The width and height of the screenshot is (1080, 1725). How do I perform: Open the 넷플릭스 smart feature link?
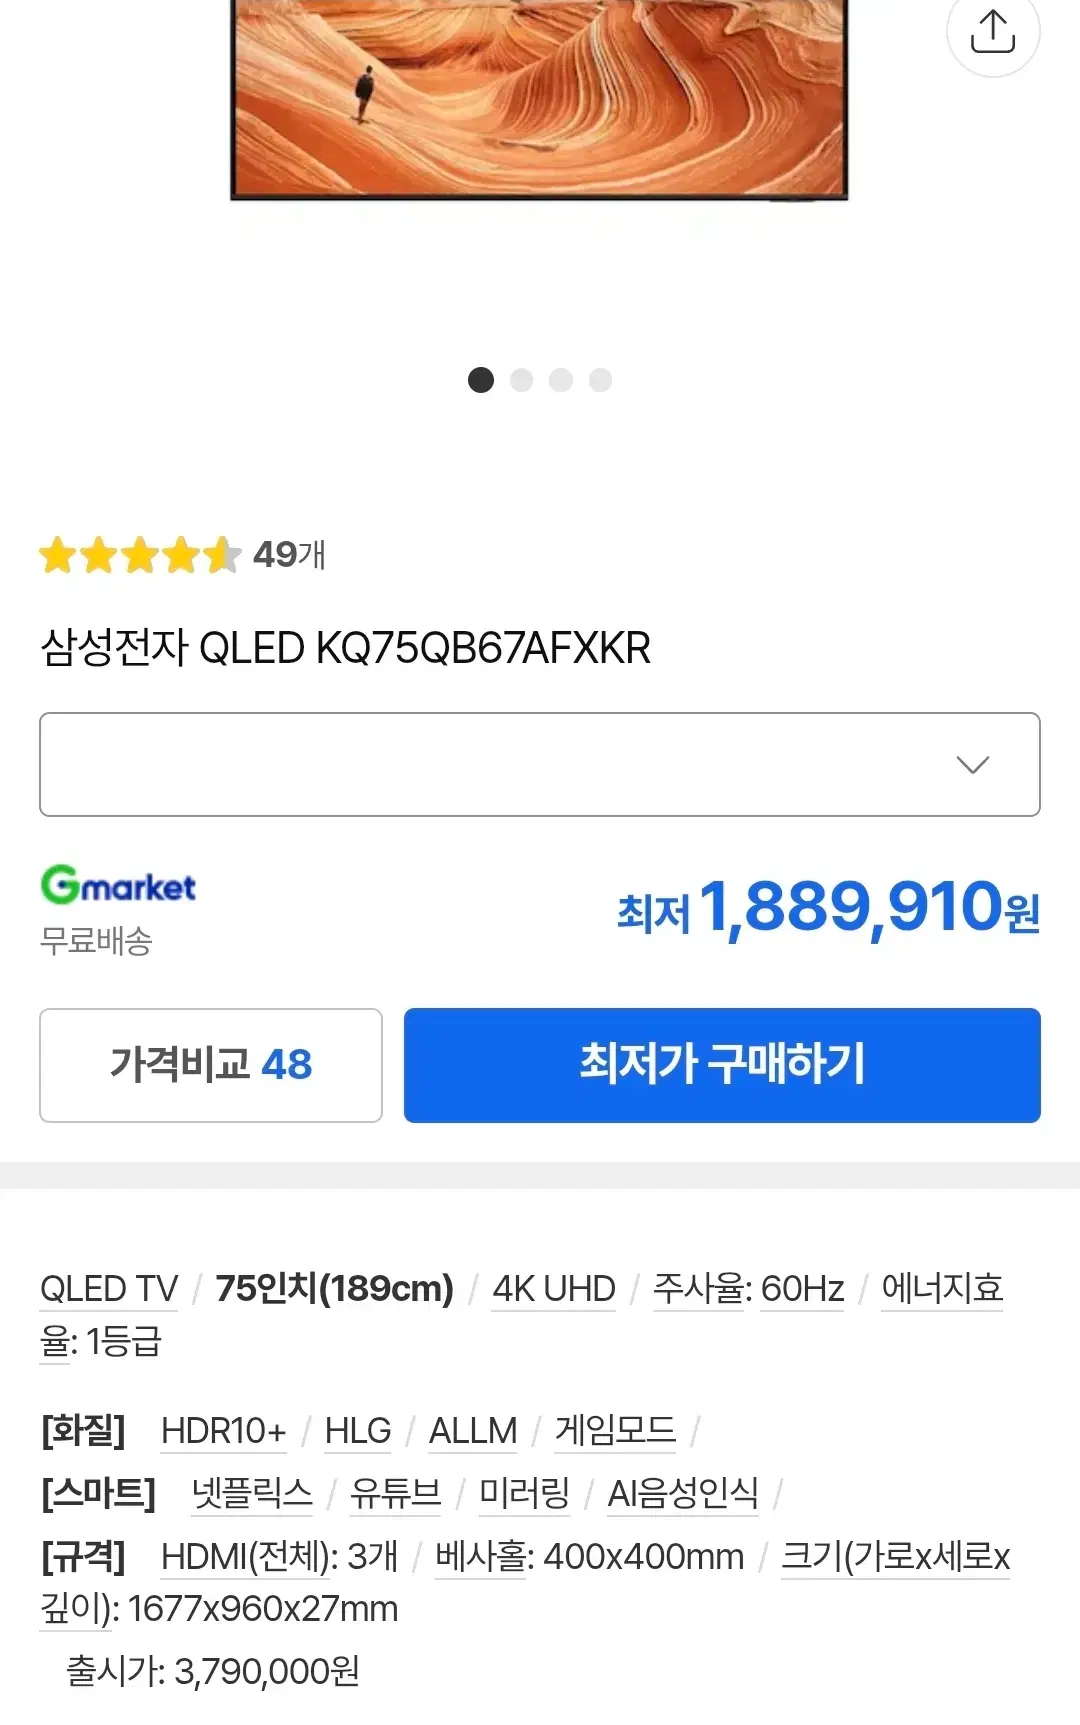click(252, 1494)
